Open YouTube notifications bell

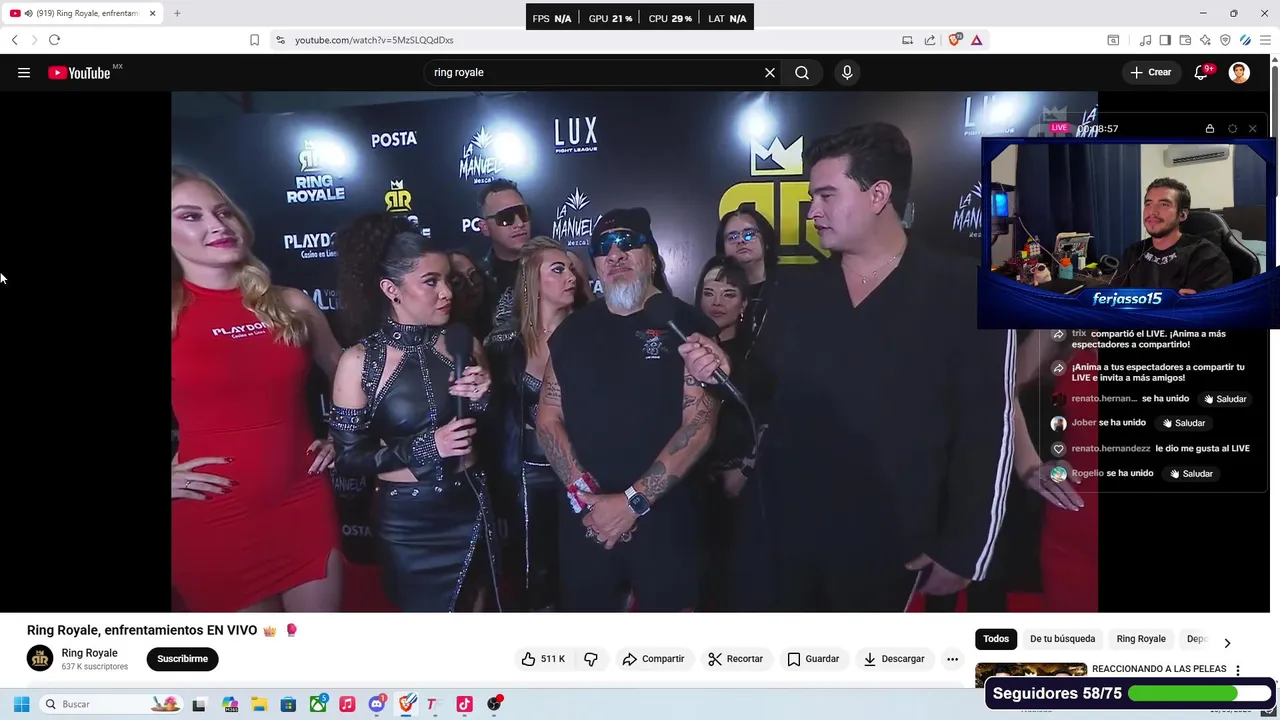click(x=1201, y=72)
